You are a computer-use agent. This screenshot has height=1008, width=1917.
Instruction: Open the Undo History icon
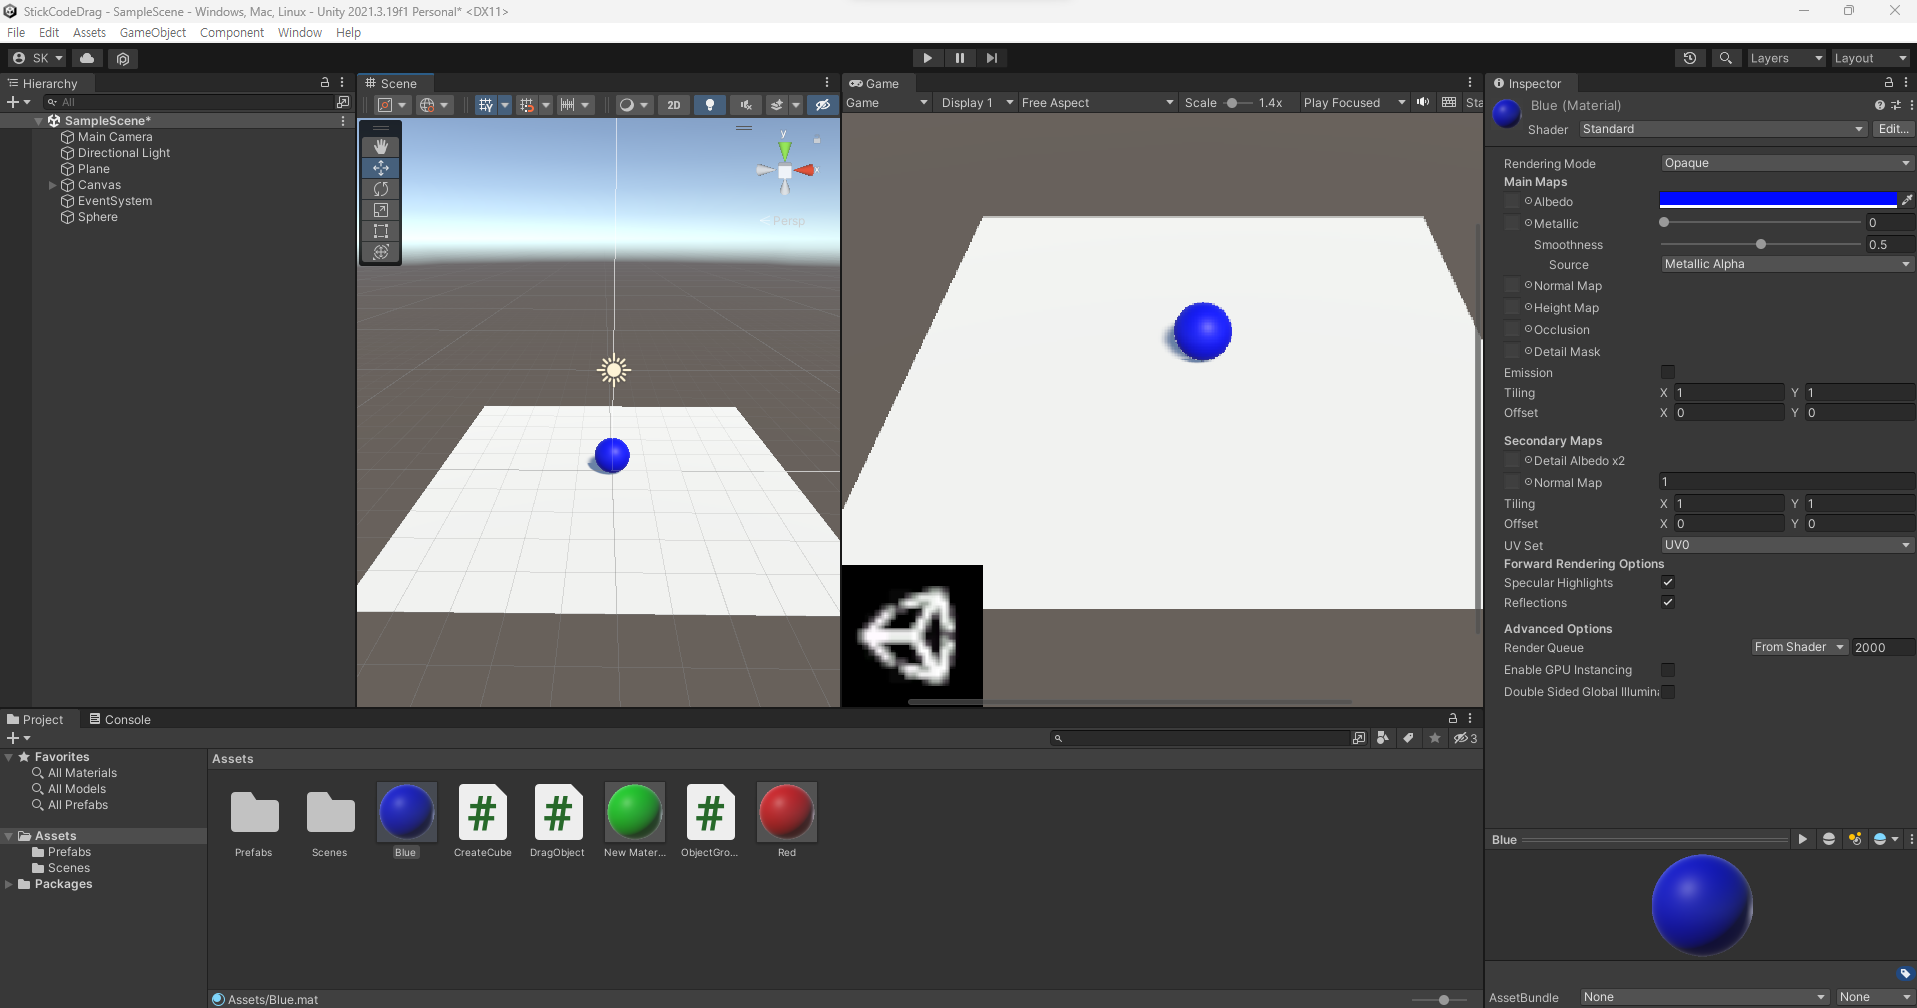click(1690, 58)
